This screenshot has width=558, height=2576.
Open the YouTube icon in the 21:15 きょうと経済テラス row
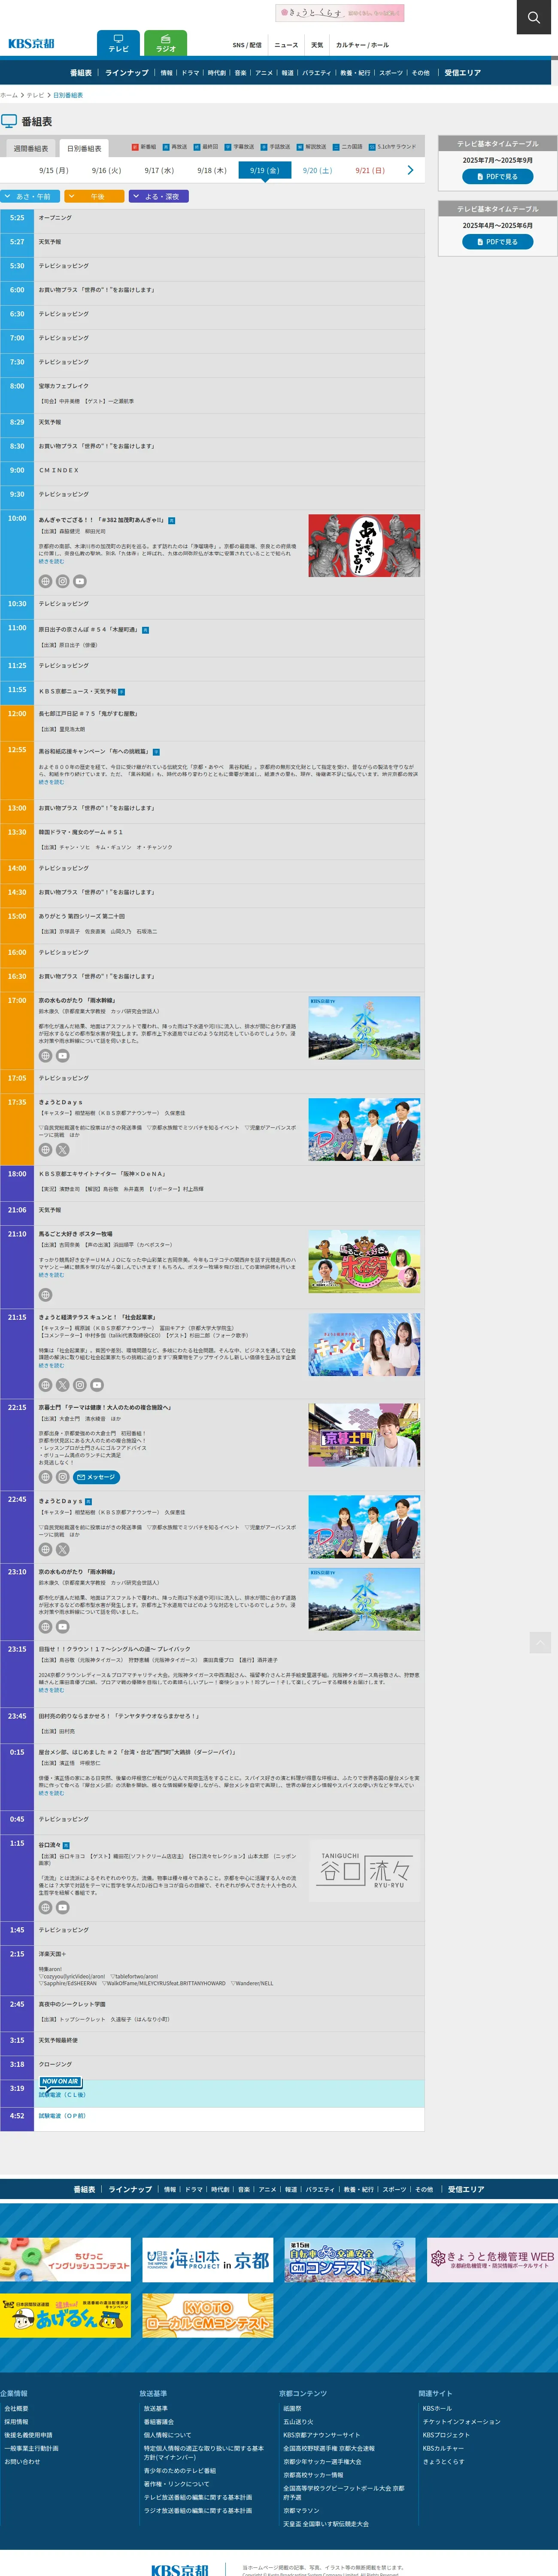pyautogui.click(x=97, y=1385)
